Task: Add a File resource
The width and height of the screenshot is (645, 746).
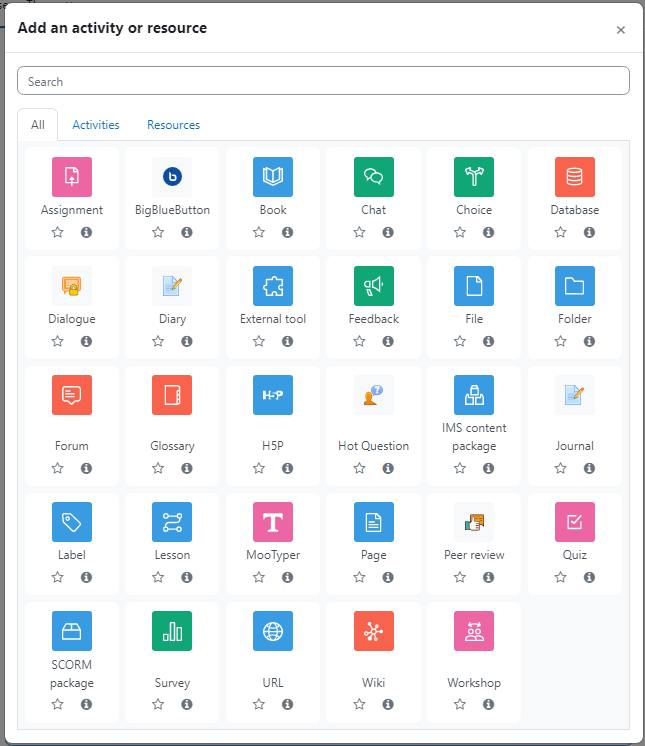Action: click(474, 285)
